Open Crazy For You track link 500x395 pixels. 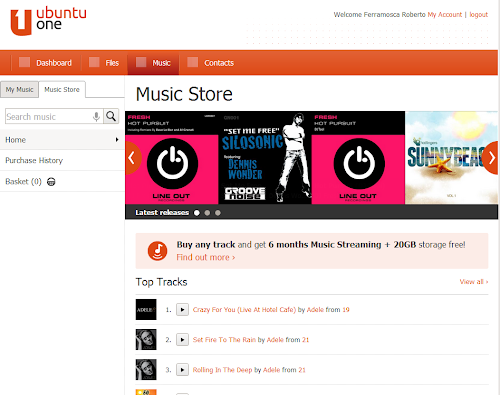[244, 310]
